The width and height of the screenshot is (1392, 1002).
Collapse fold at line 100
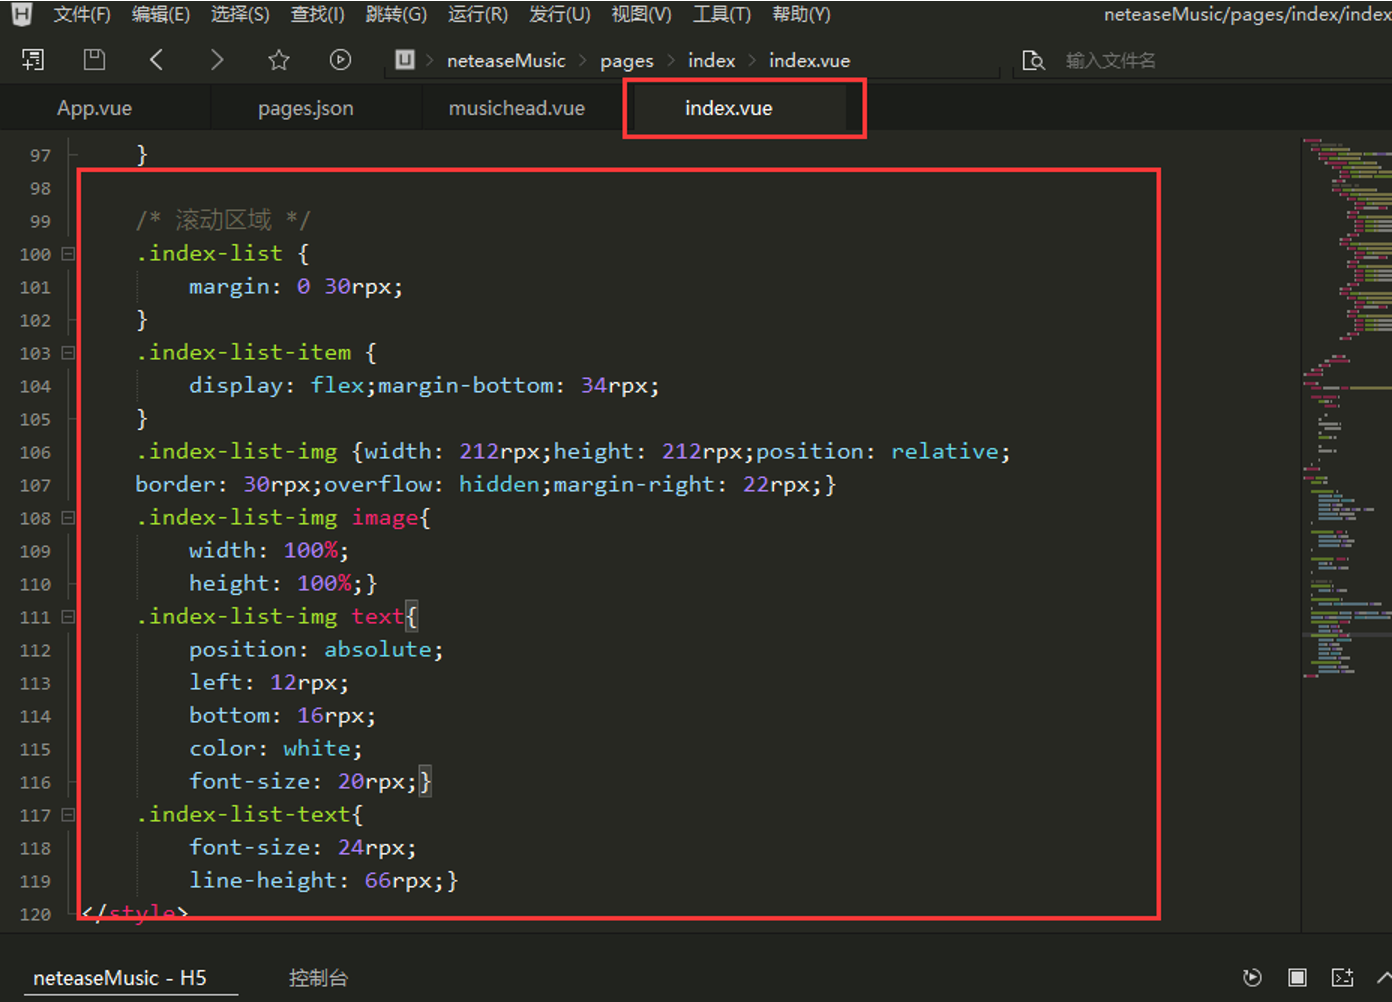pos(68,254)
